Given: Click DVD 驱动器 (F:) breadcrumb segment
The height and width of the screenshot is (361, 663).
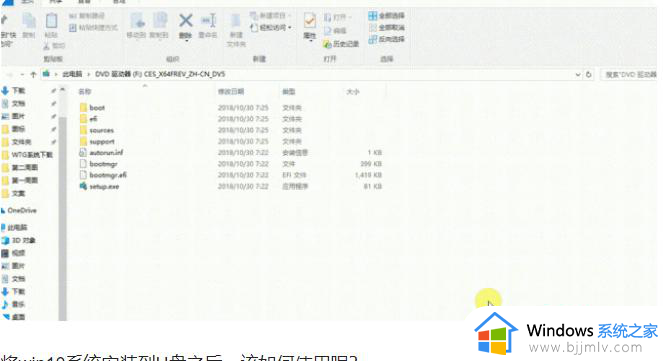Looking at the screenshot, I should (160, 74).
